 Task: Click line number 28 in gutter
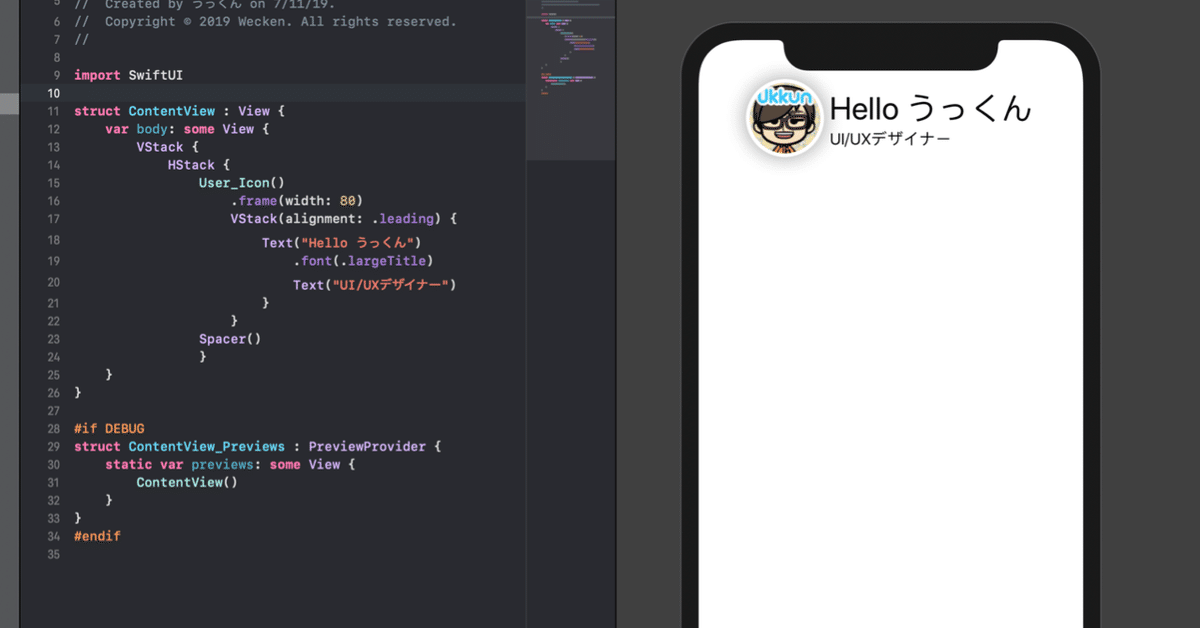53,429
